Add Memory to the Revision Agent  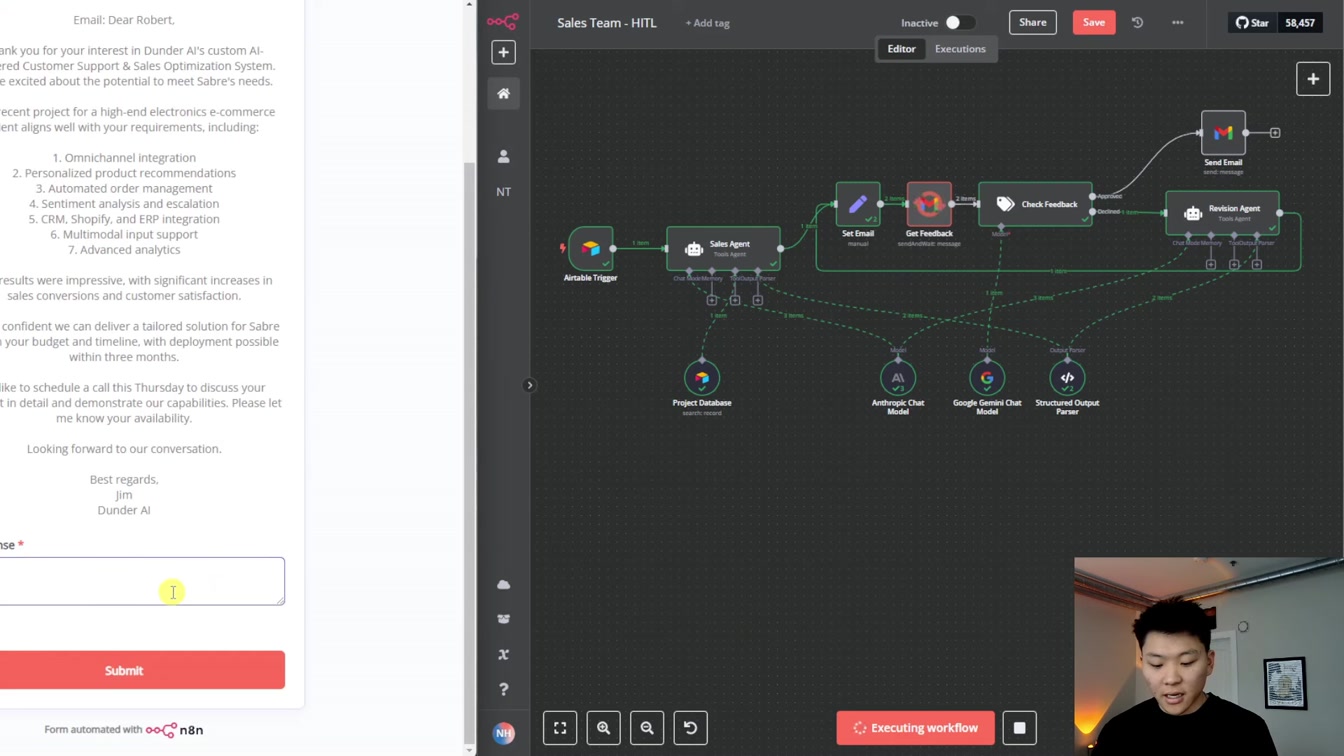[1211, 265]
